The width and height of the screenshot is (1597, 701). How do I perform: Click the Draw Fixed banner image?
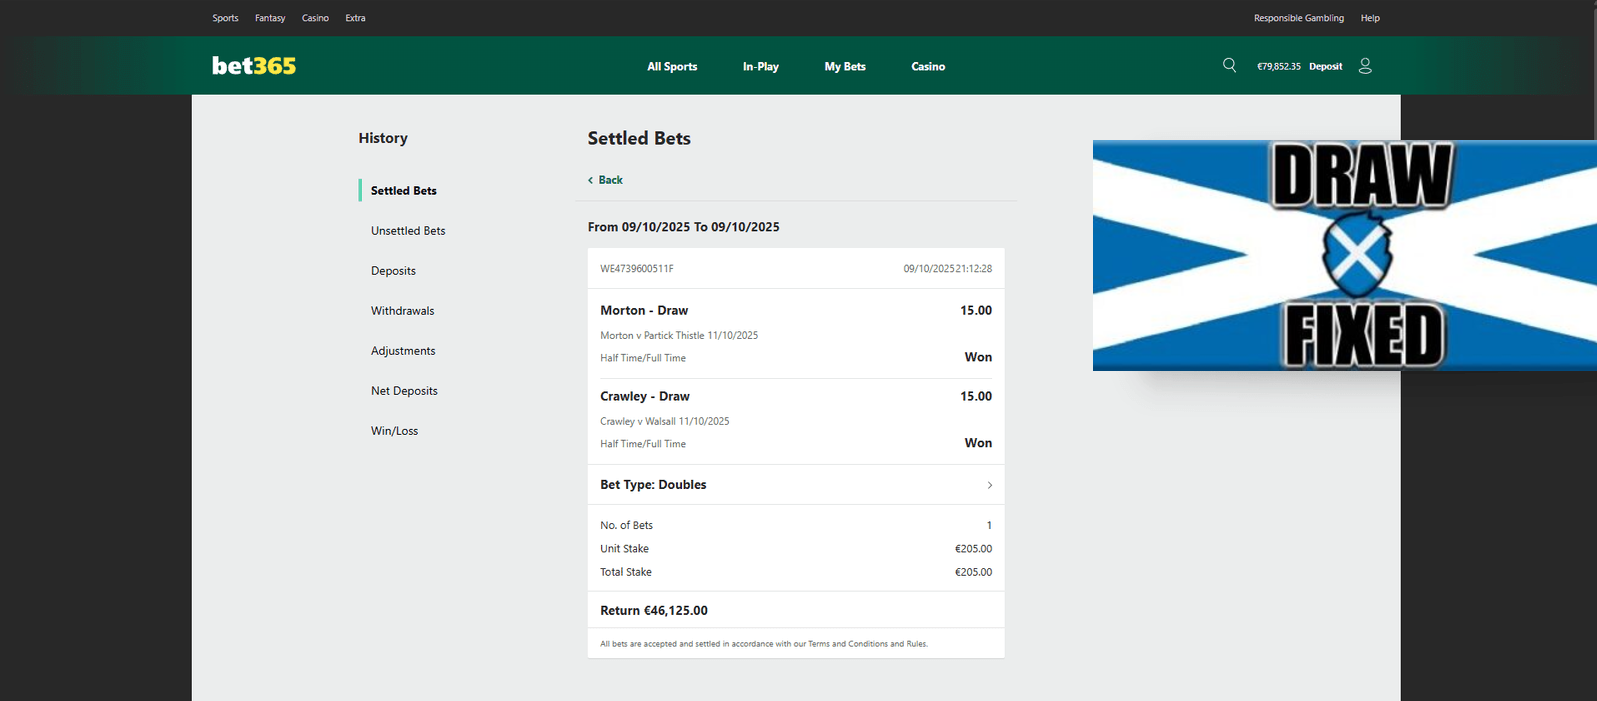point(1344,256)
